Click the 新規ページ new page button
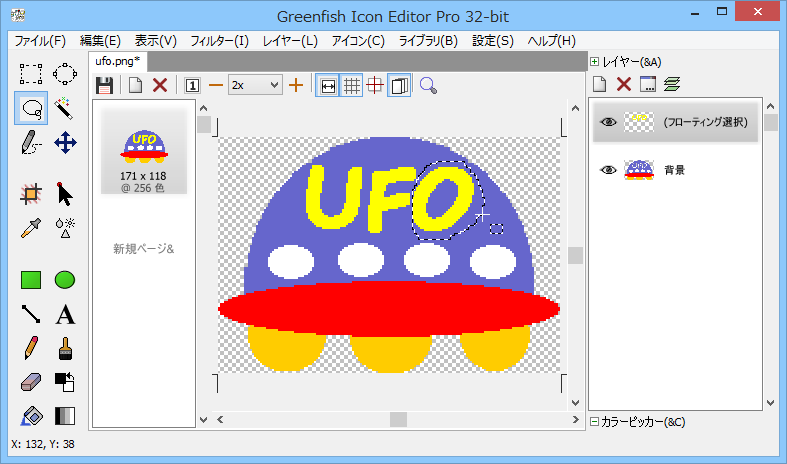 143,248
